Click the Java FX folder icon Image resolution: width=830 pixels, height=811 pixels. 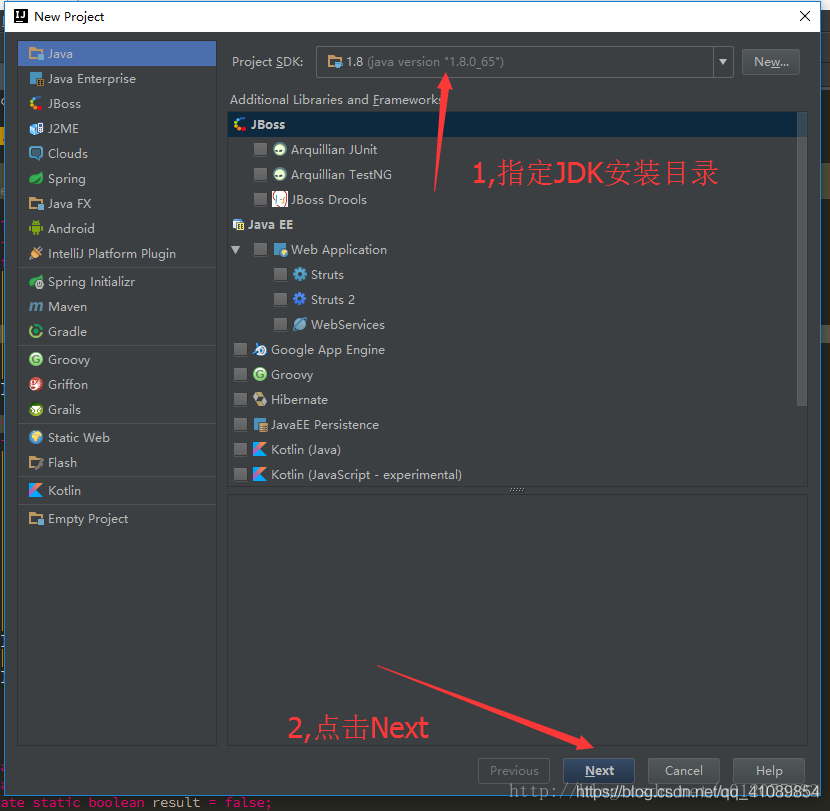[36, 203]
